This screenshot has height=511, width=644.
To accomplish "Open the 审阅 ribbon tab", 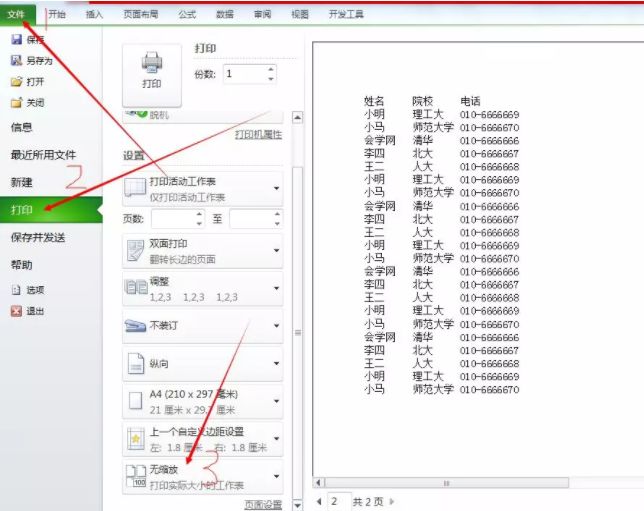I will click(262, 14).
